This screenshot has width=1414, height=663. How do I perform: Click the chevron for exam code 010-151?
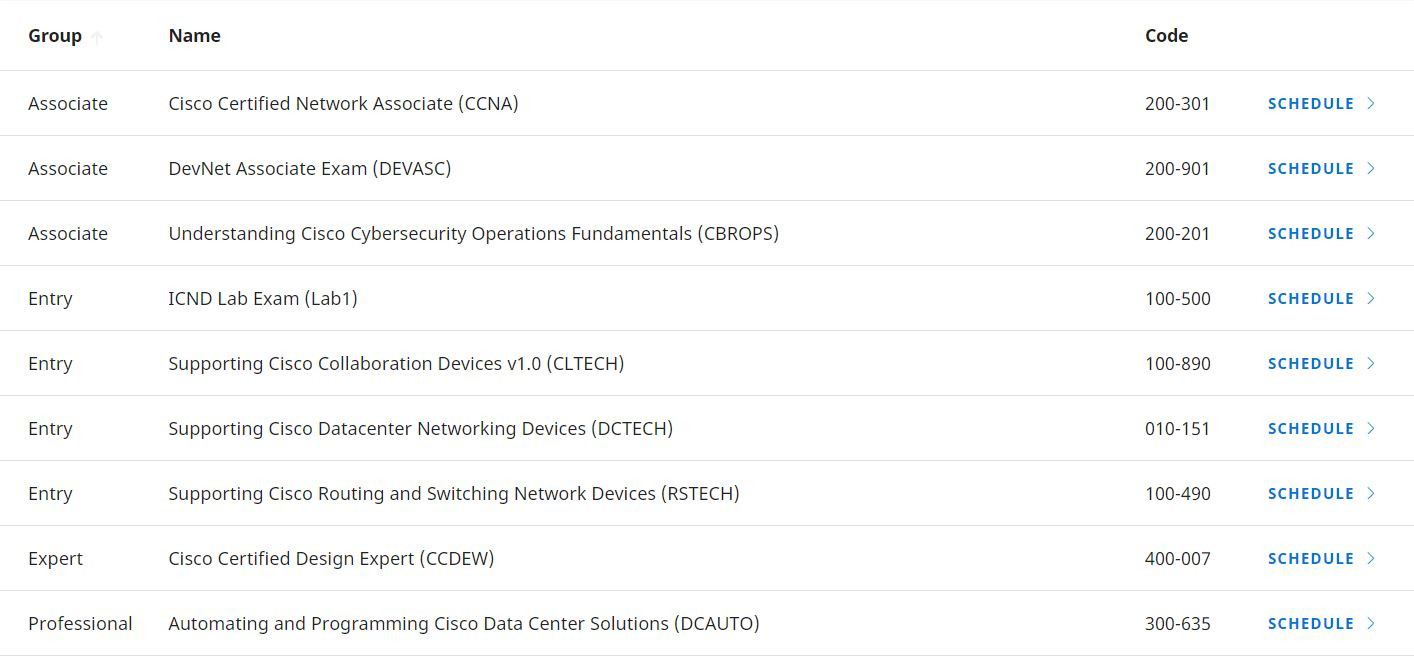tap(1371, 428)
